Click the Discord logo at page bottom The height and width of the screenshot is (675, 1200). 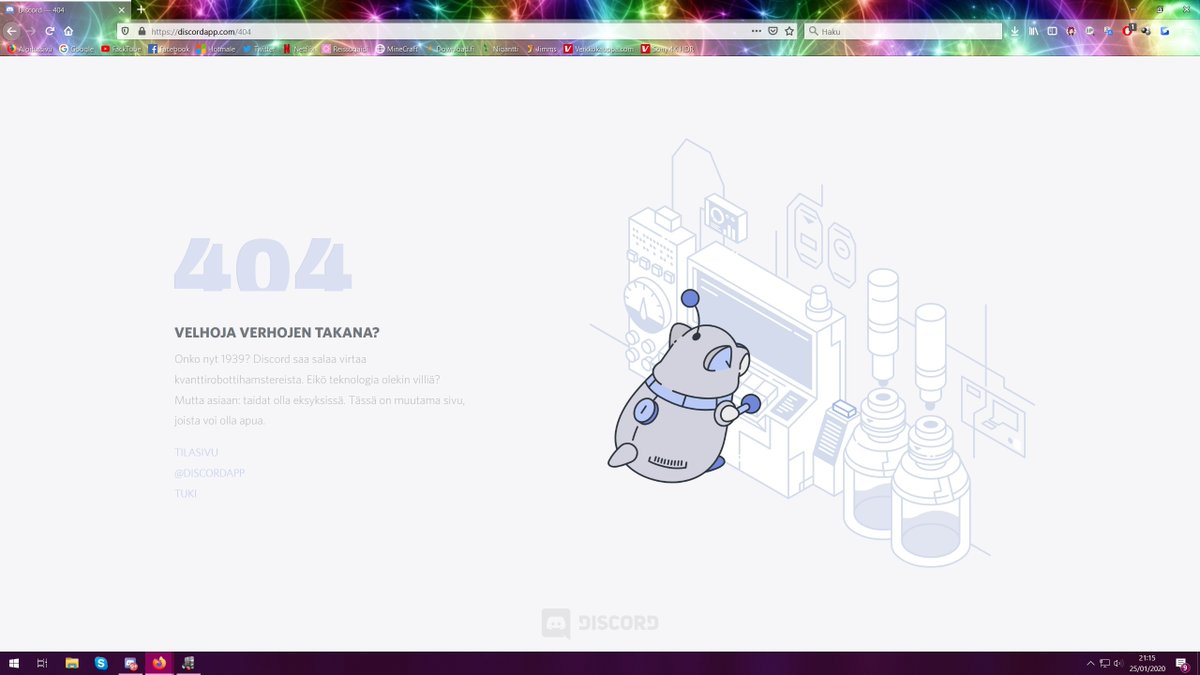point(600,623)
